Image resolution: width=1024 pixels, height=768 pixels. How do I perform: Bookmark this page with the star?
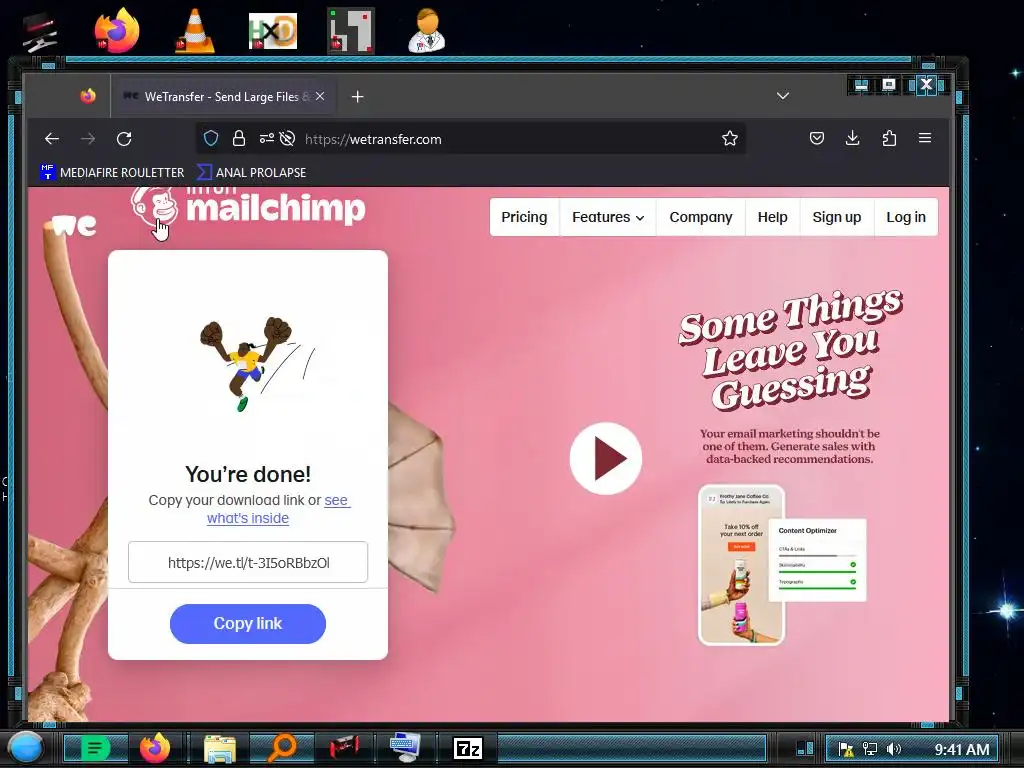(x=729, y=138)
